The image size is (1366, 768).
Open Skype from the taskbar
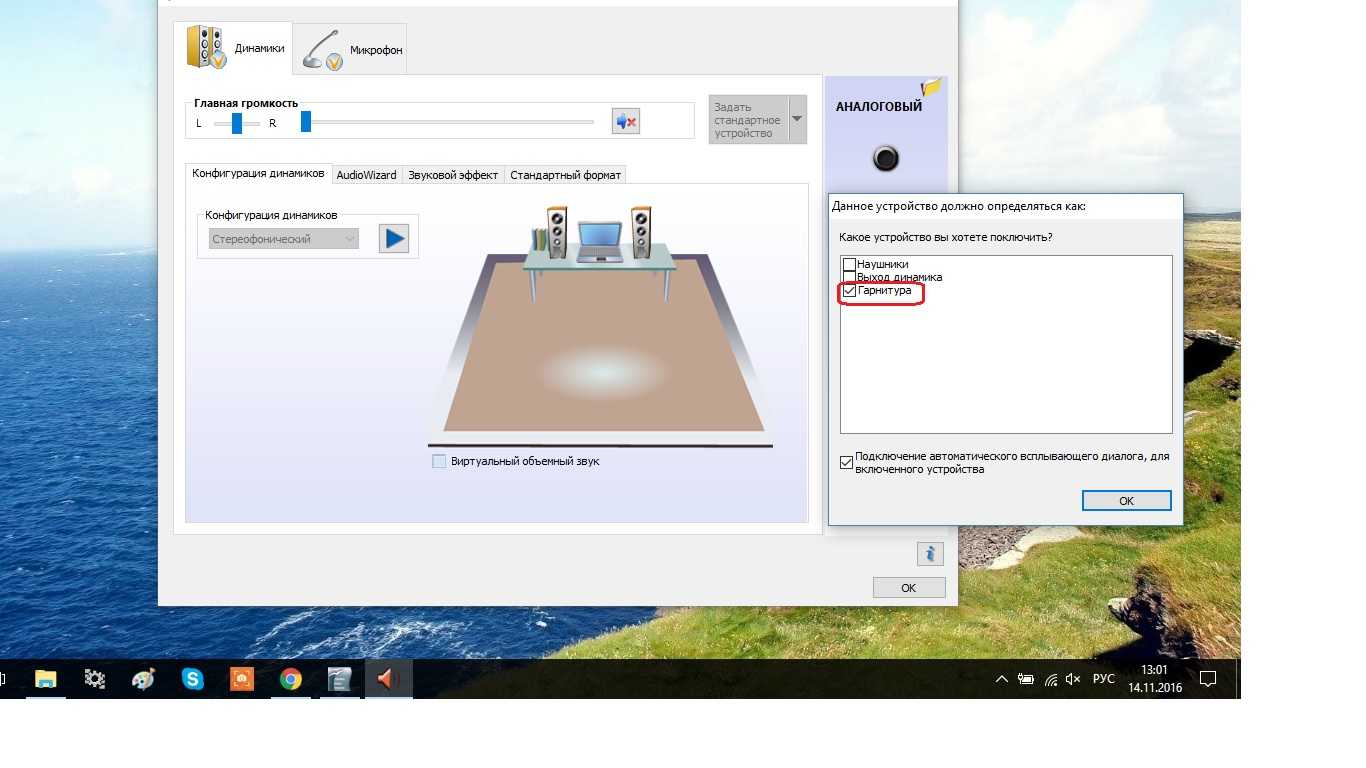click(x=193, y=679)
